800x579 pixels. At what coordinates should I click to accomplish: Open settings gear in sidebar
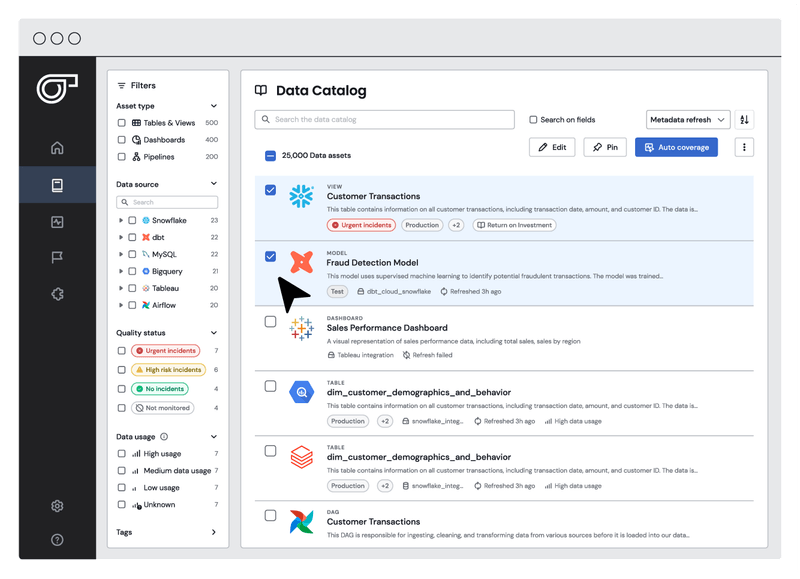[57, 506]
